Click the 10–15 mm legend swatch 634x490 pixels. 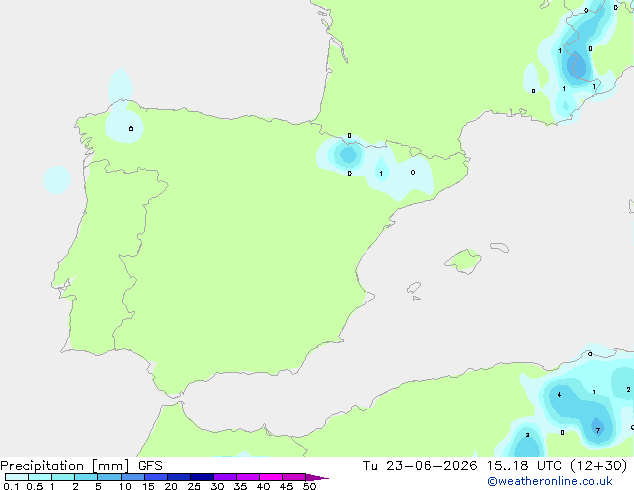coord(133,477)
